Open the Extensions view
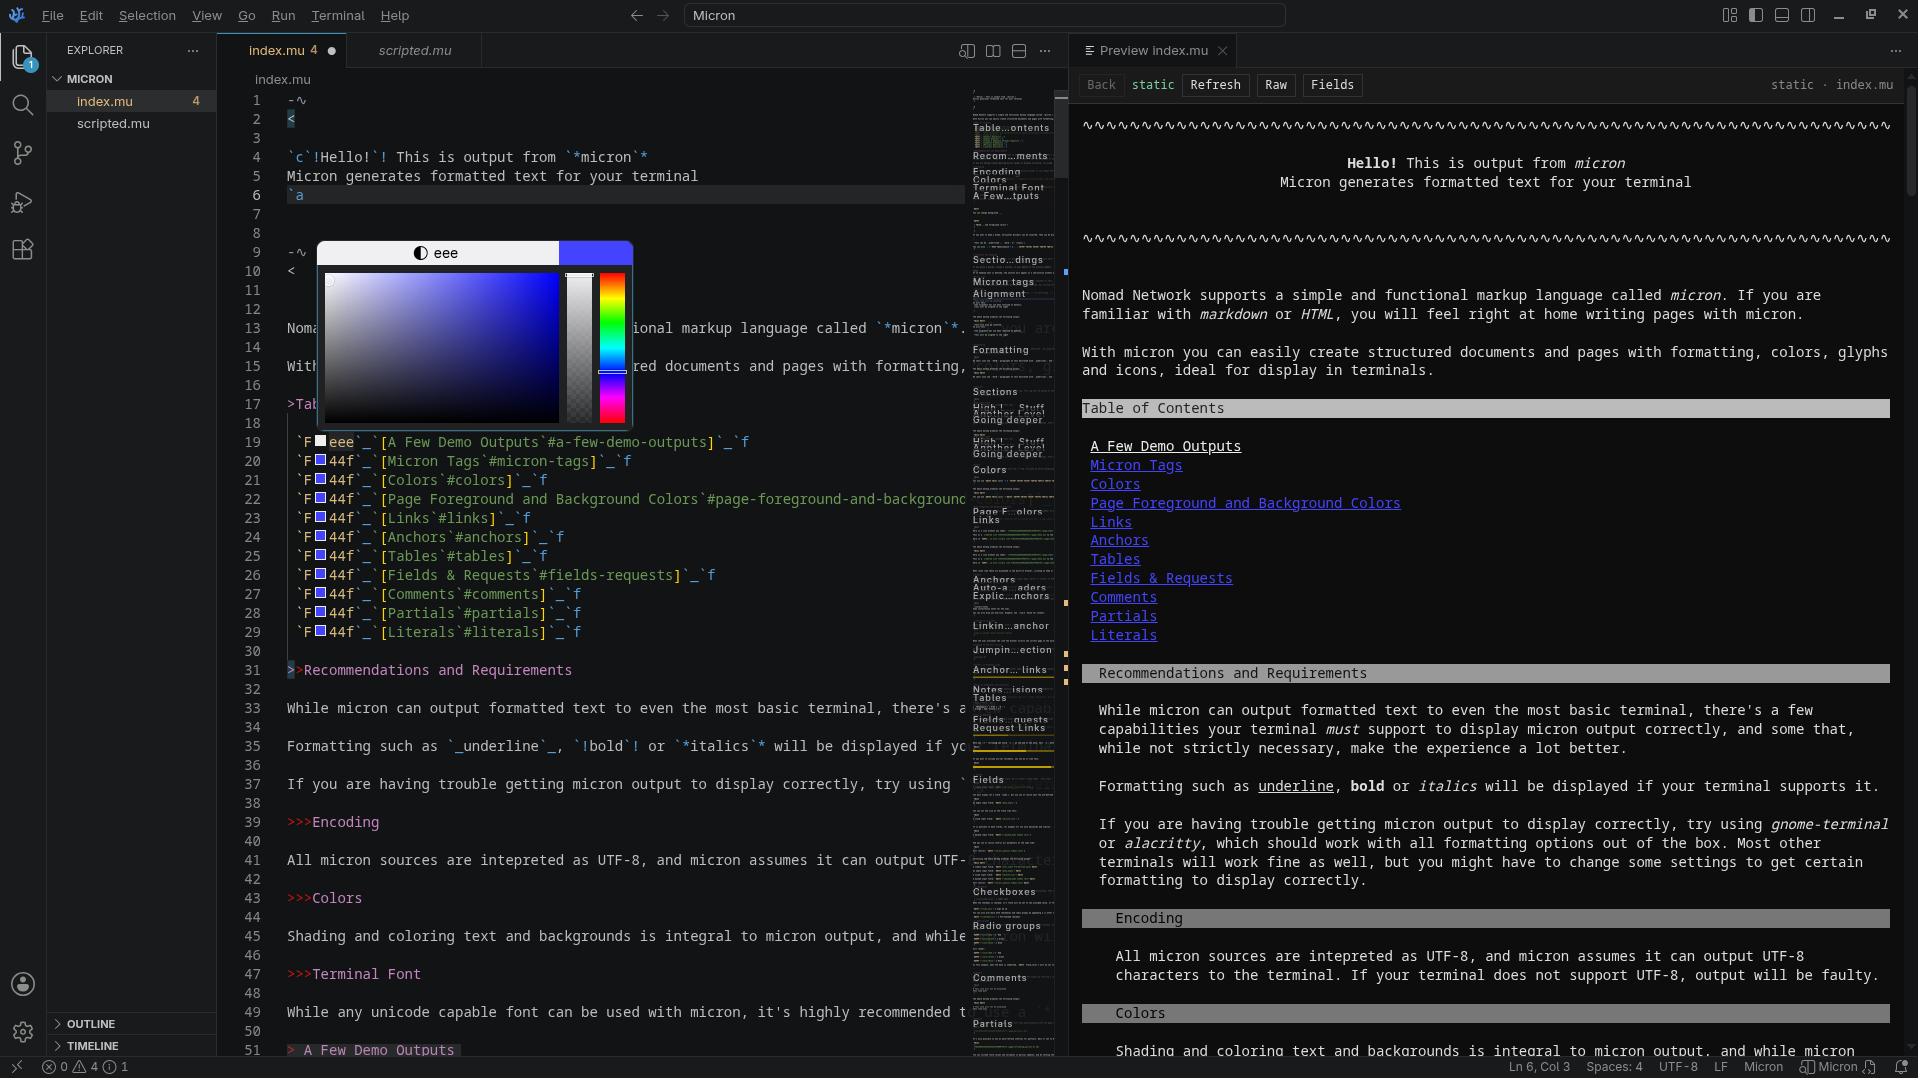 22,250
